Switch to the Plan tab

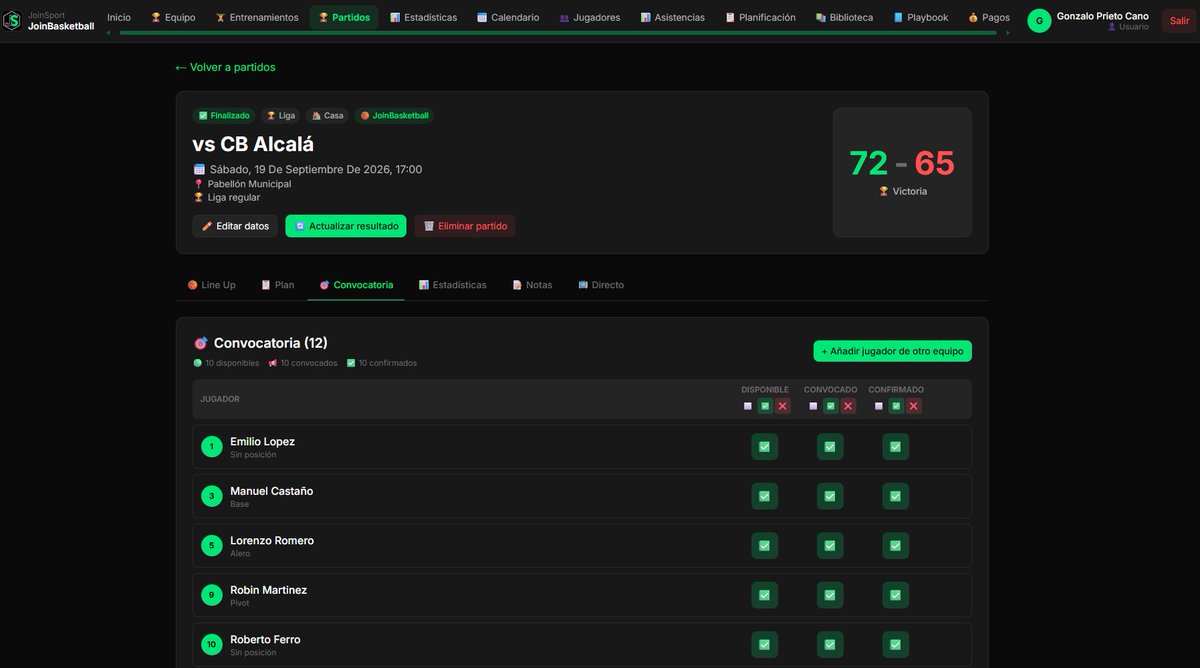pyautogui.click(x=278, y=285)
